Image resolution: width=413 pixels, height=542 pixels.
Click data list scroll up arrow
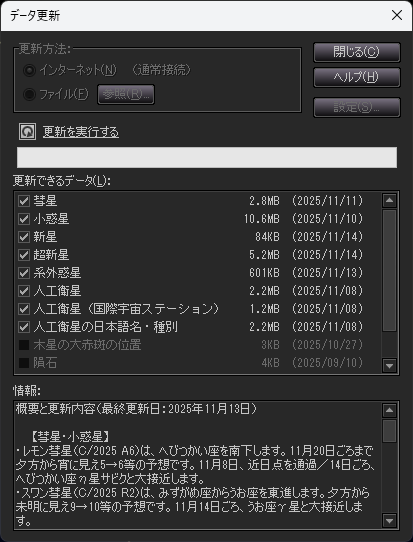pos(390,200)
